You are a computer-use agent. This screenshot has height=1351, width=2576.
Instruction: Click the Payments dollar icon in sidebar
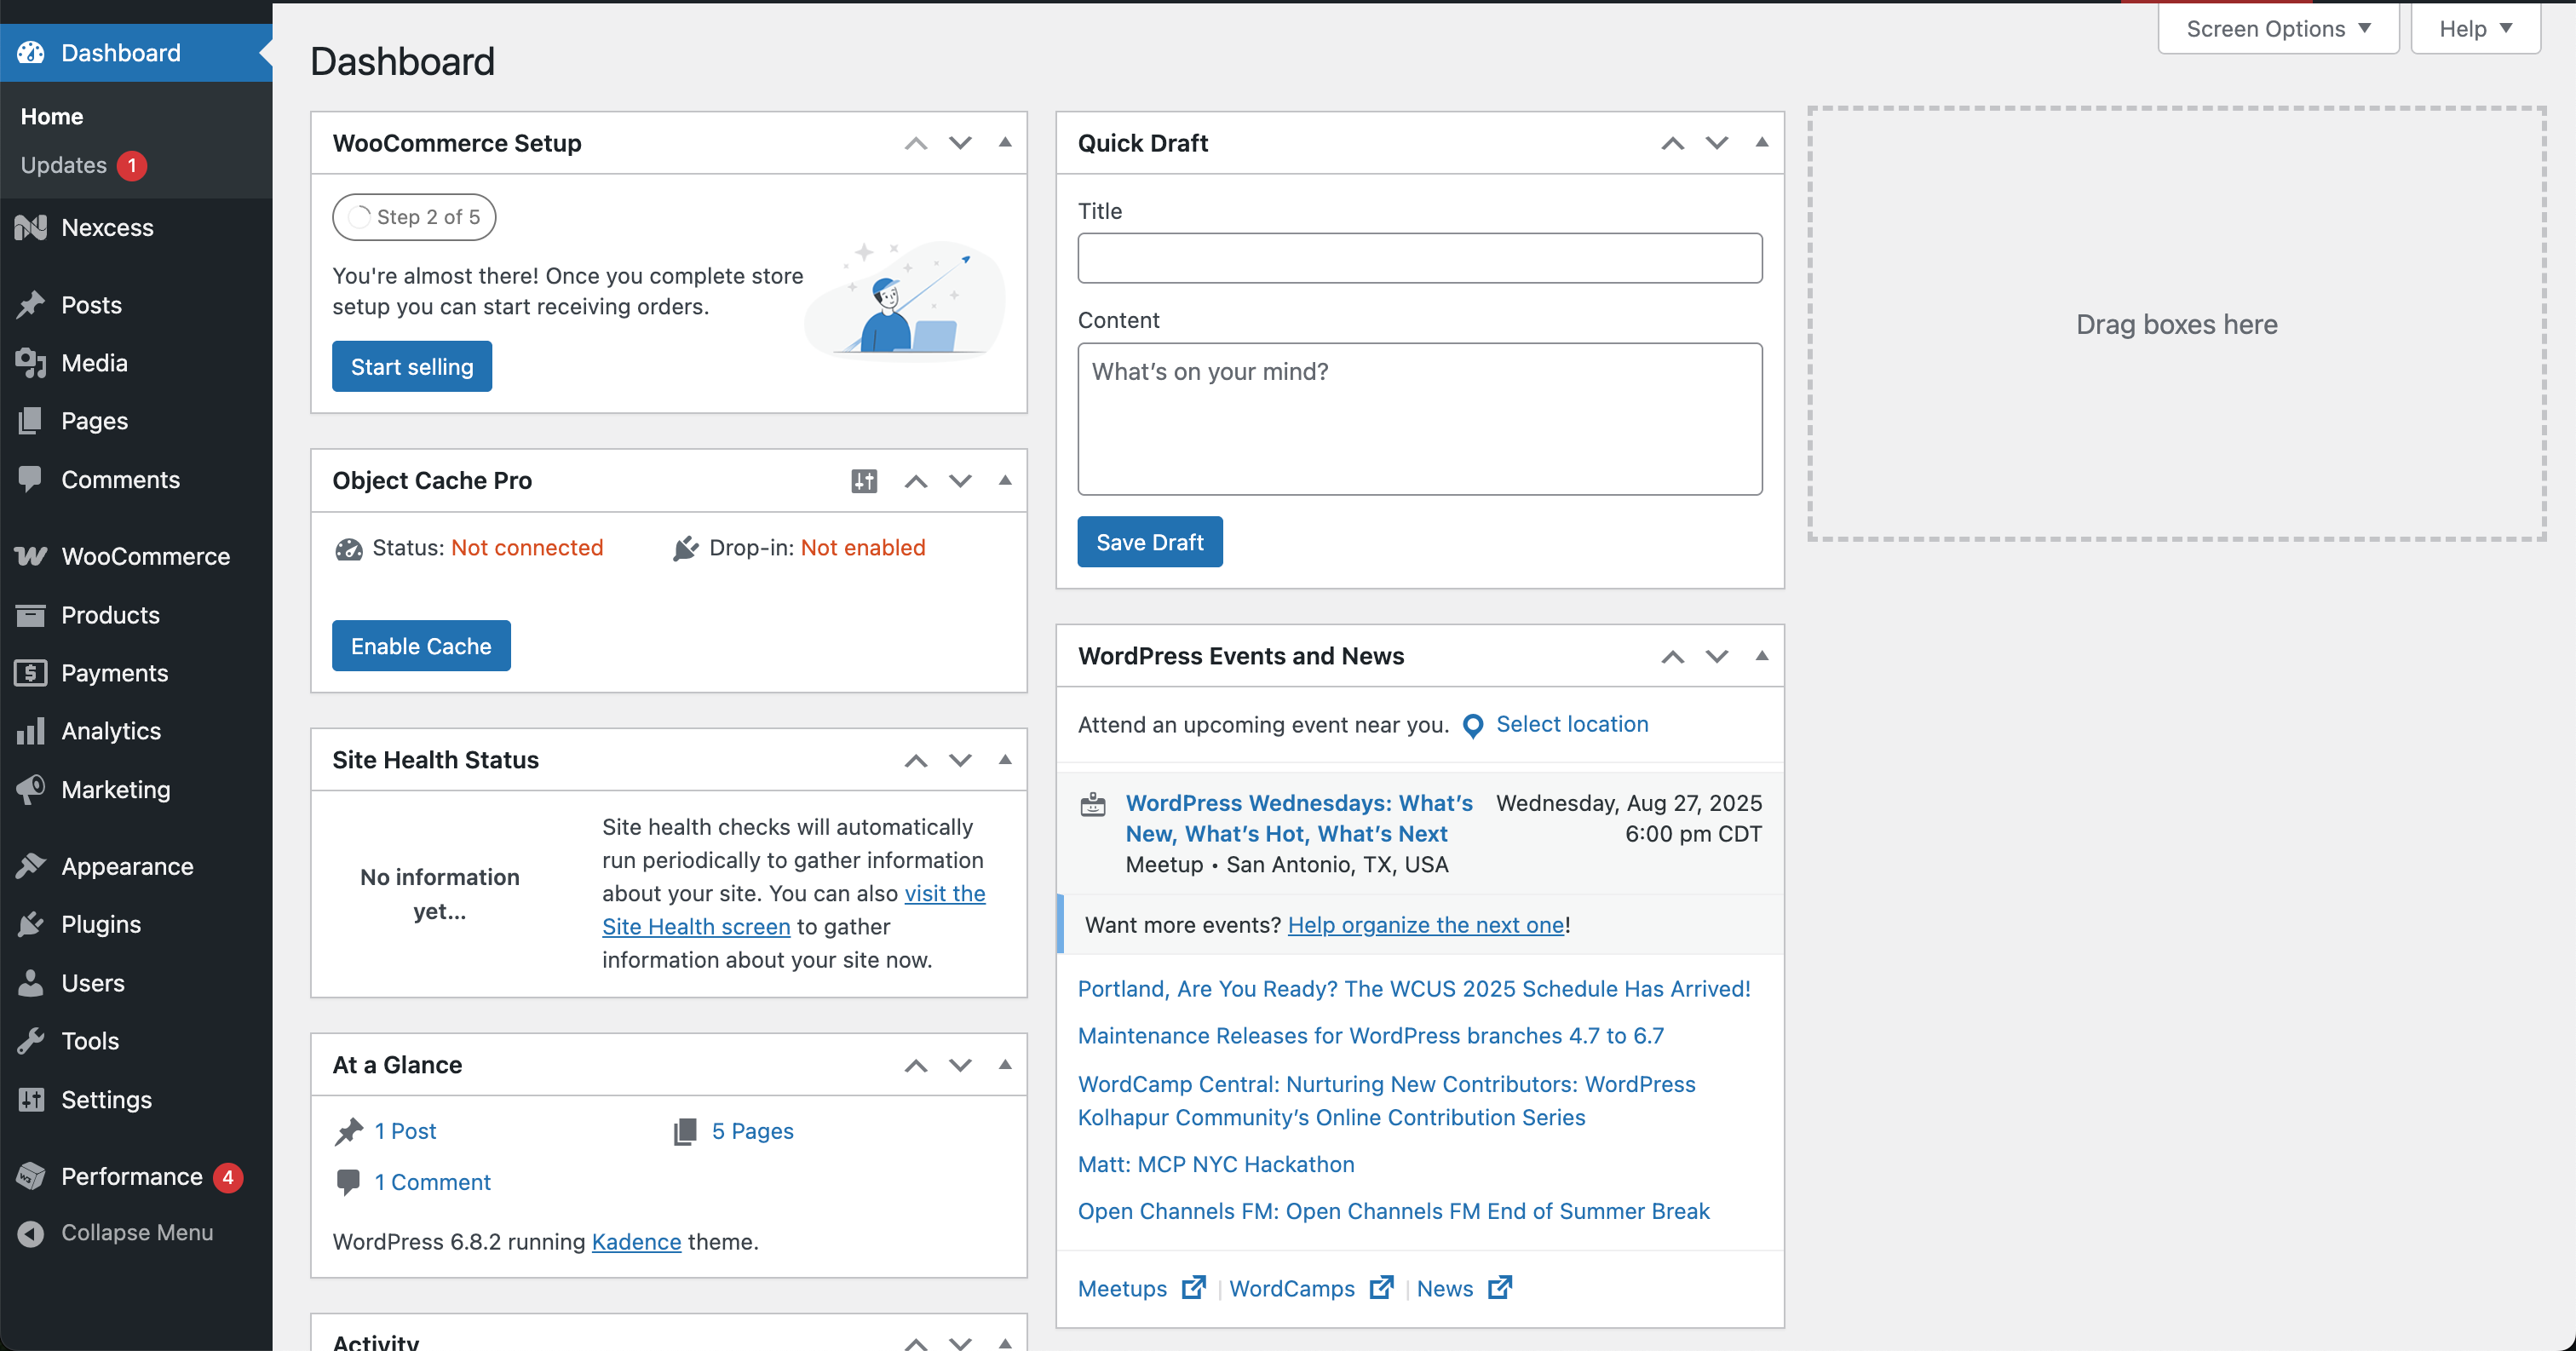point(31,673)
